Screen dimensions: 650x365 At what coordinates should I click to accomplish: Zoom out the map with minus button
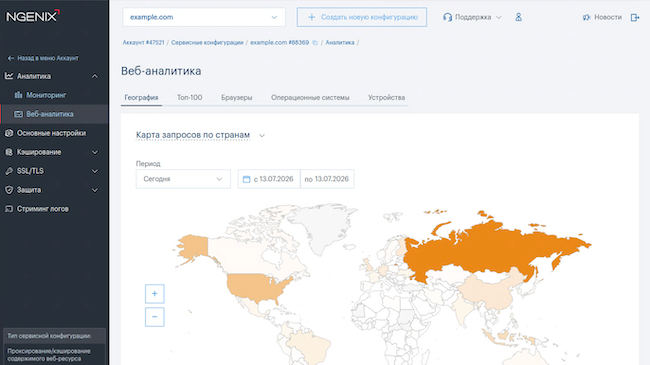[155, 317]
